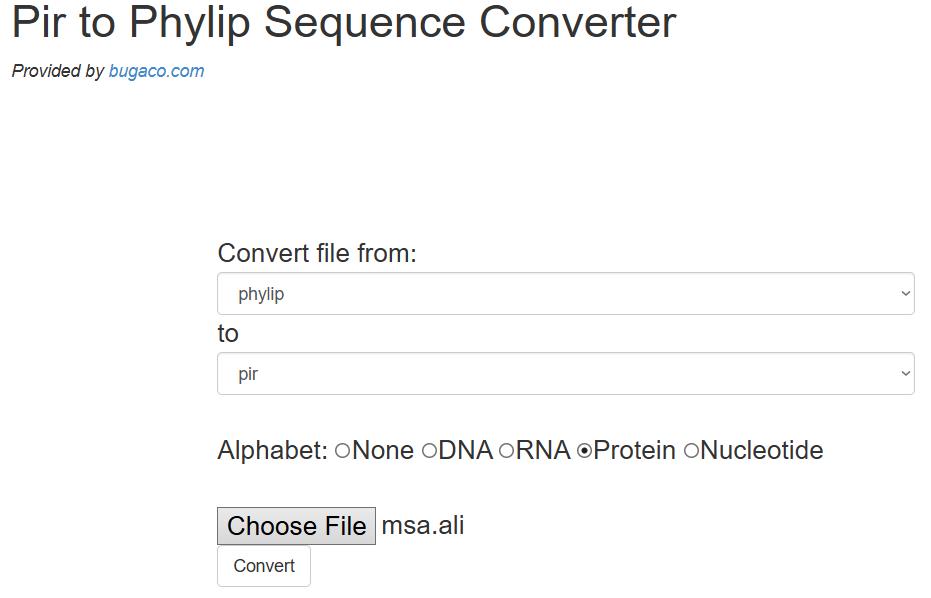Click the 'Convert file from:' label

tap(317, 254)
